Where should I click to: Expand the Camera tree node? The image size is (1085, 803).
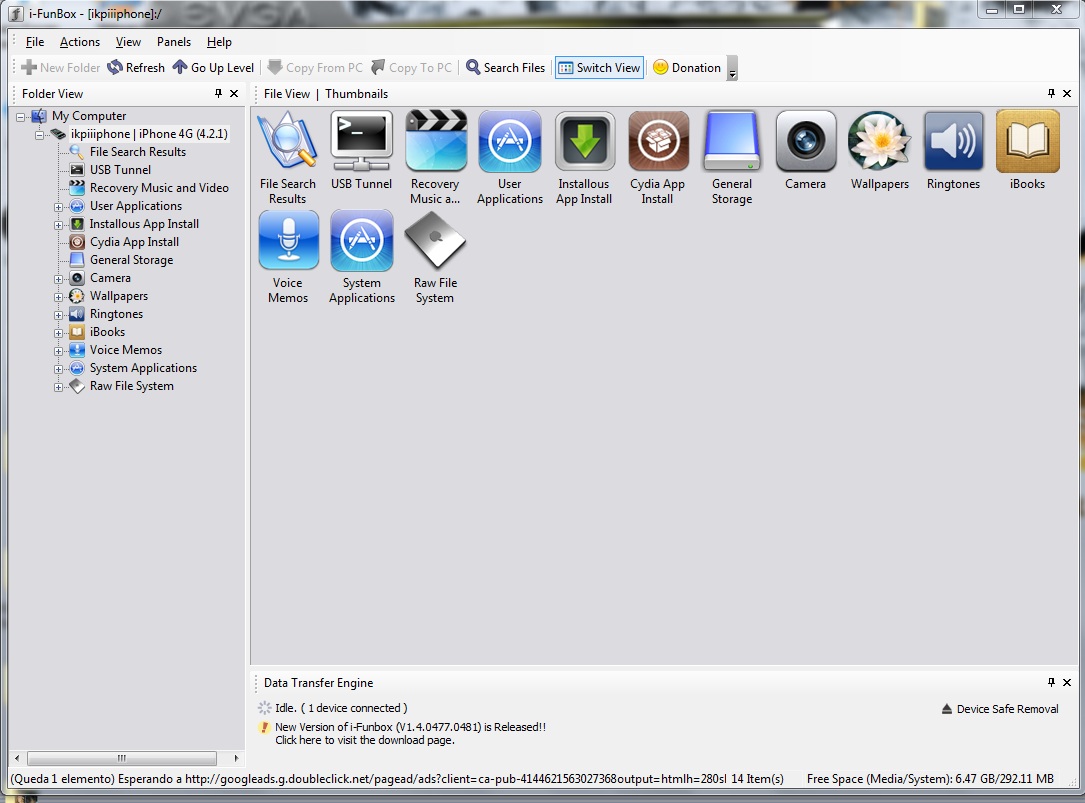point(59,279)
